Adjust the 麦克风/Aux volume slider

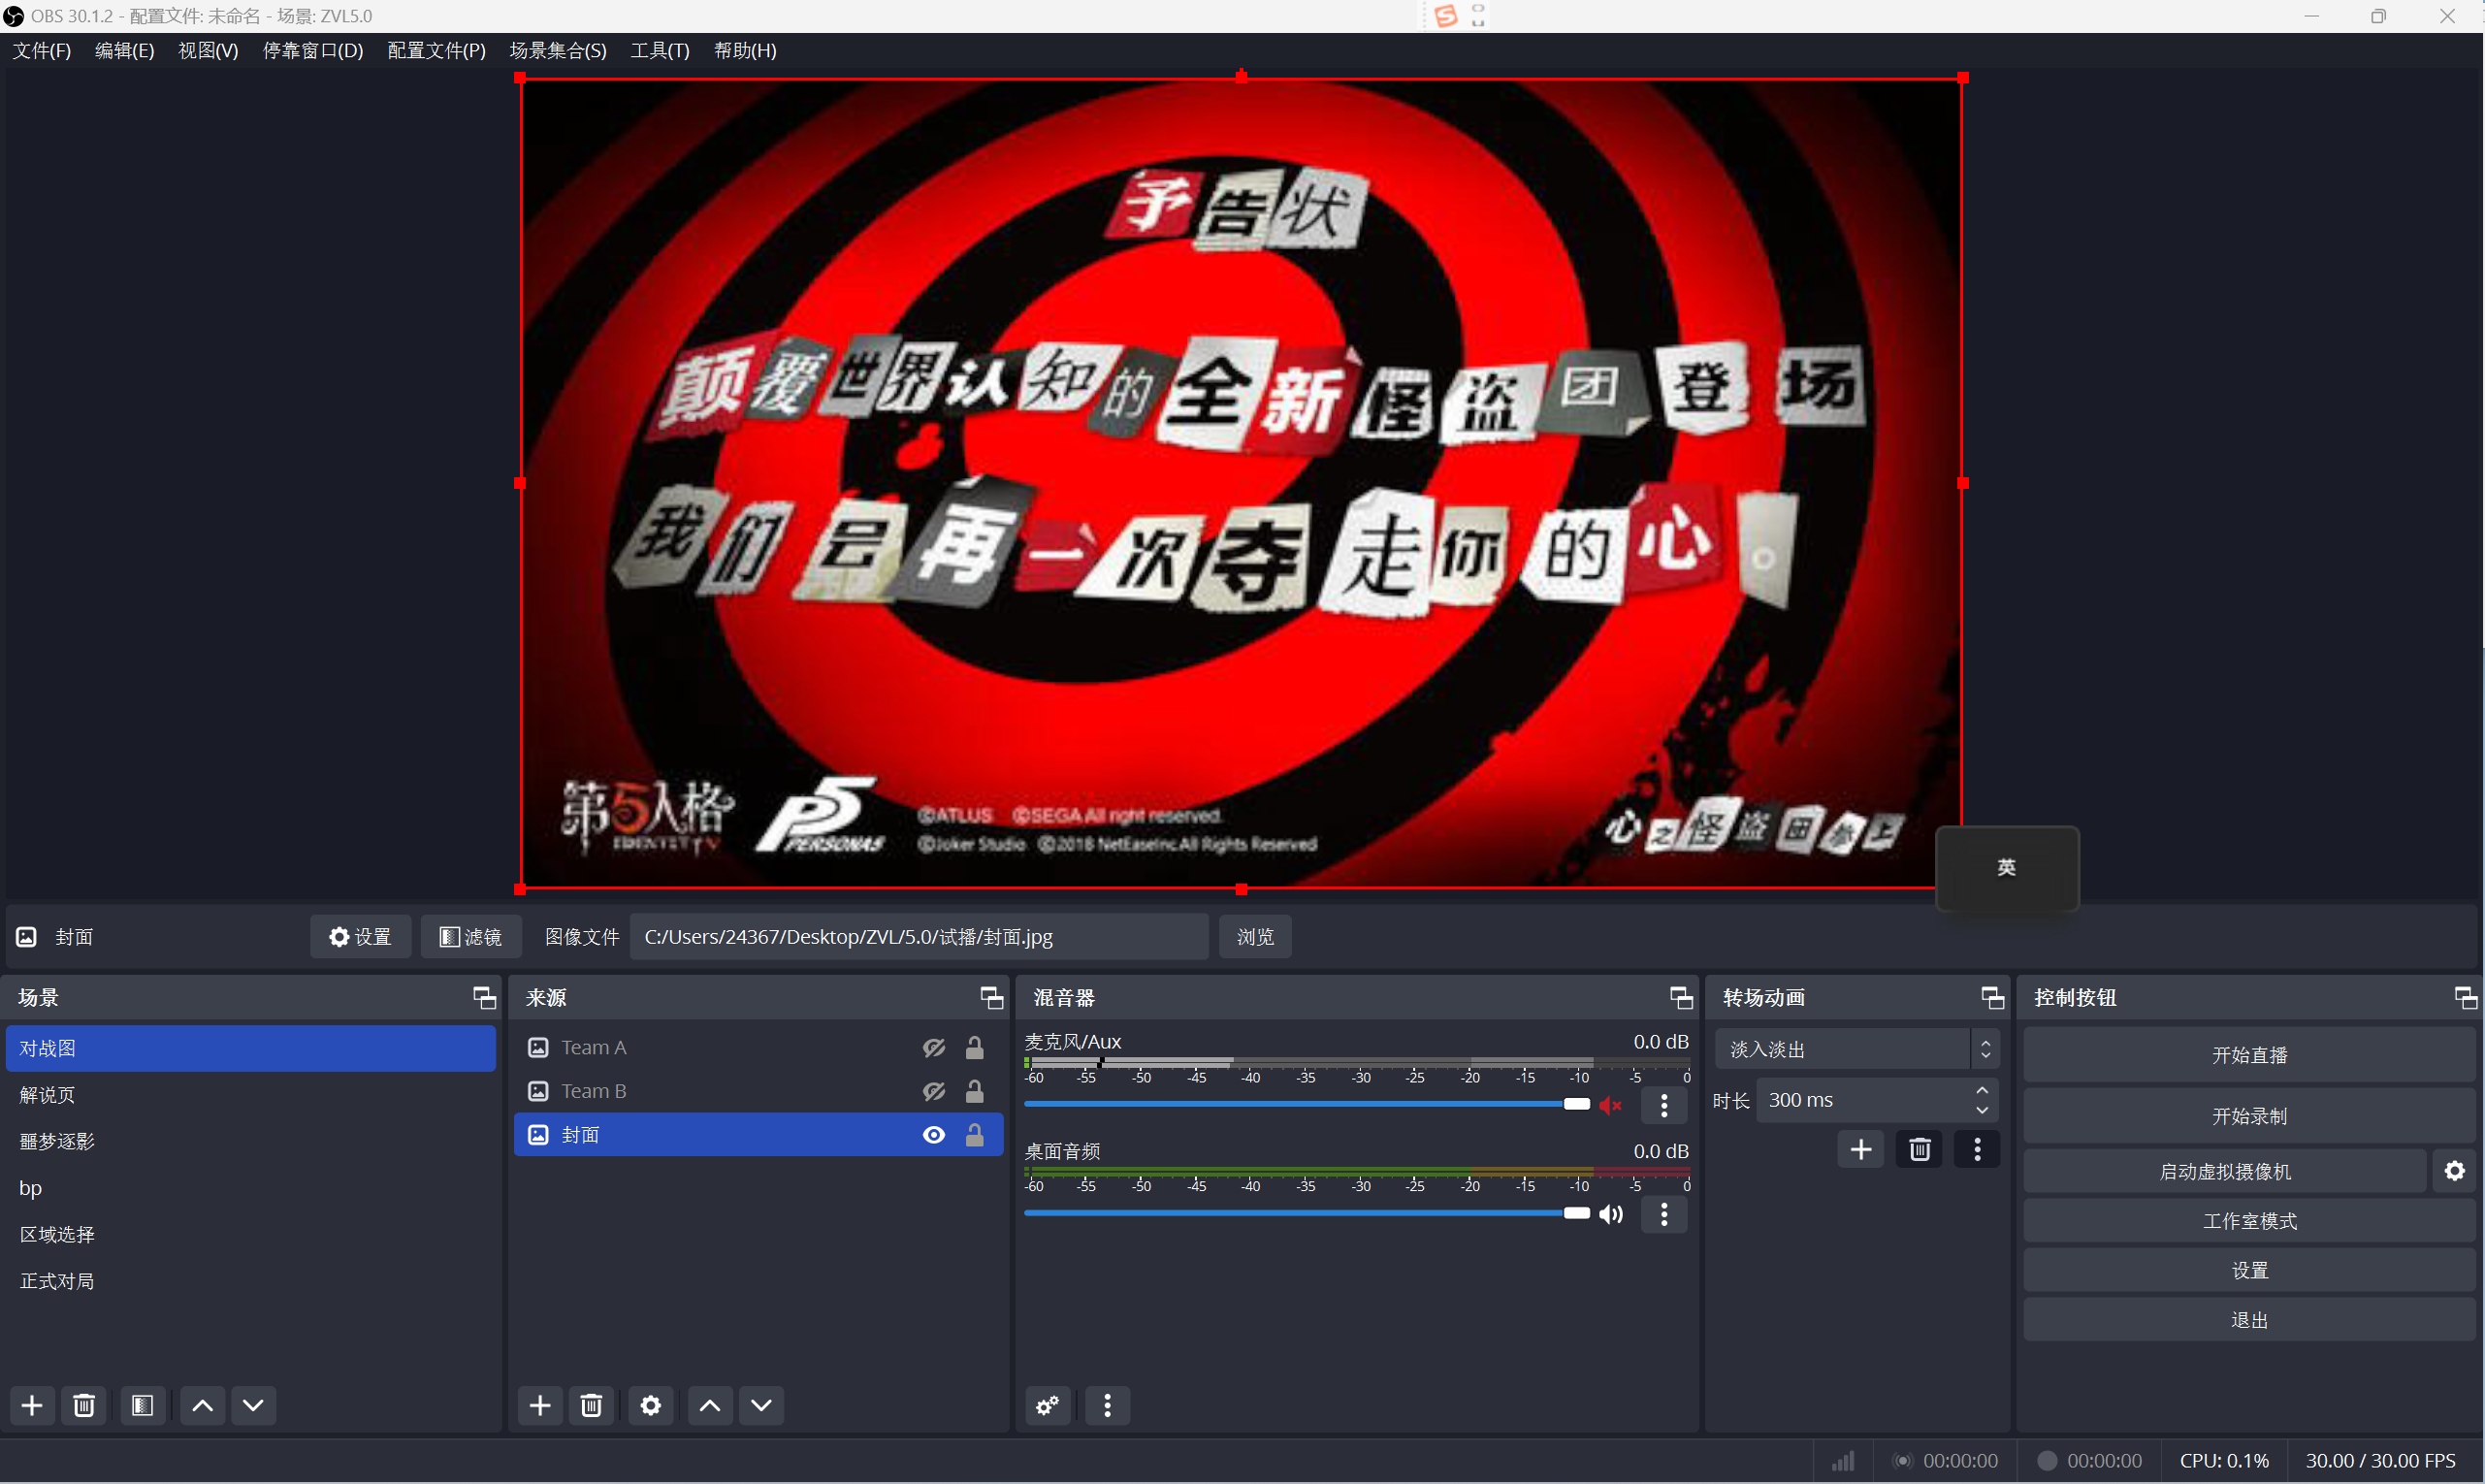pos(1306,1104)
